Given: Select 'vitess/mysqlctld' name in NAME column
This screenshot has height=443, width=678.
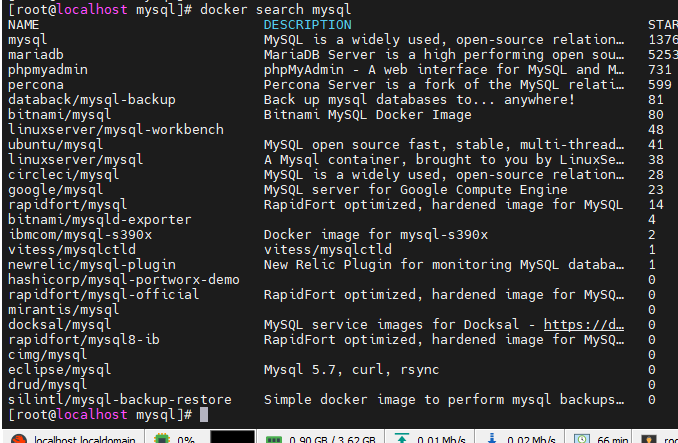Looking at the screenshot, I should pos(72,249).
